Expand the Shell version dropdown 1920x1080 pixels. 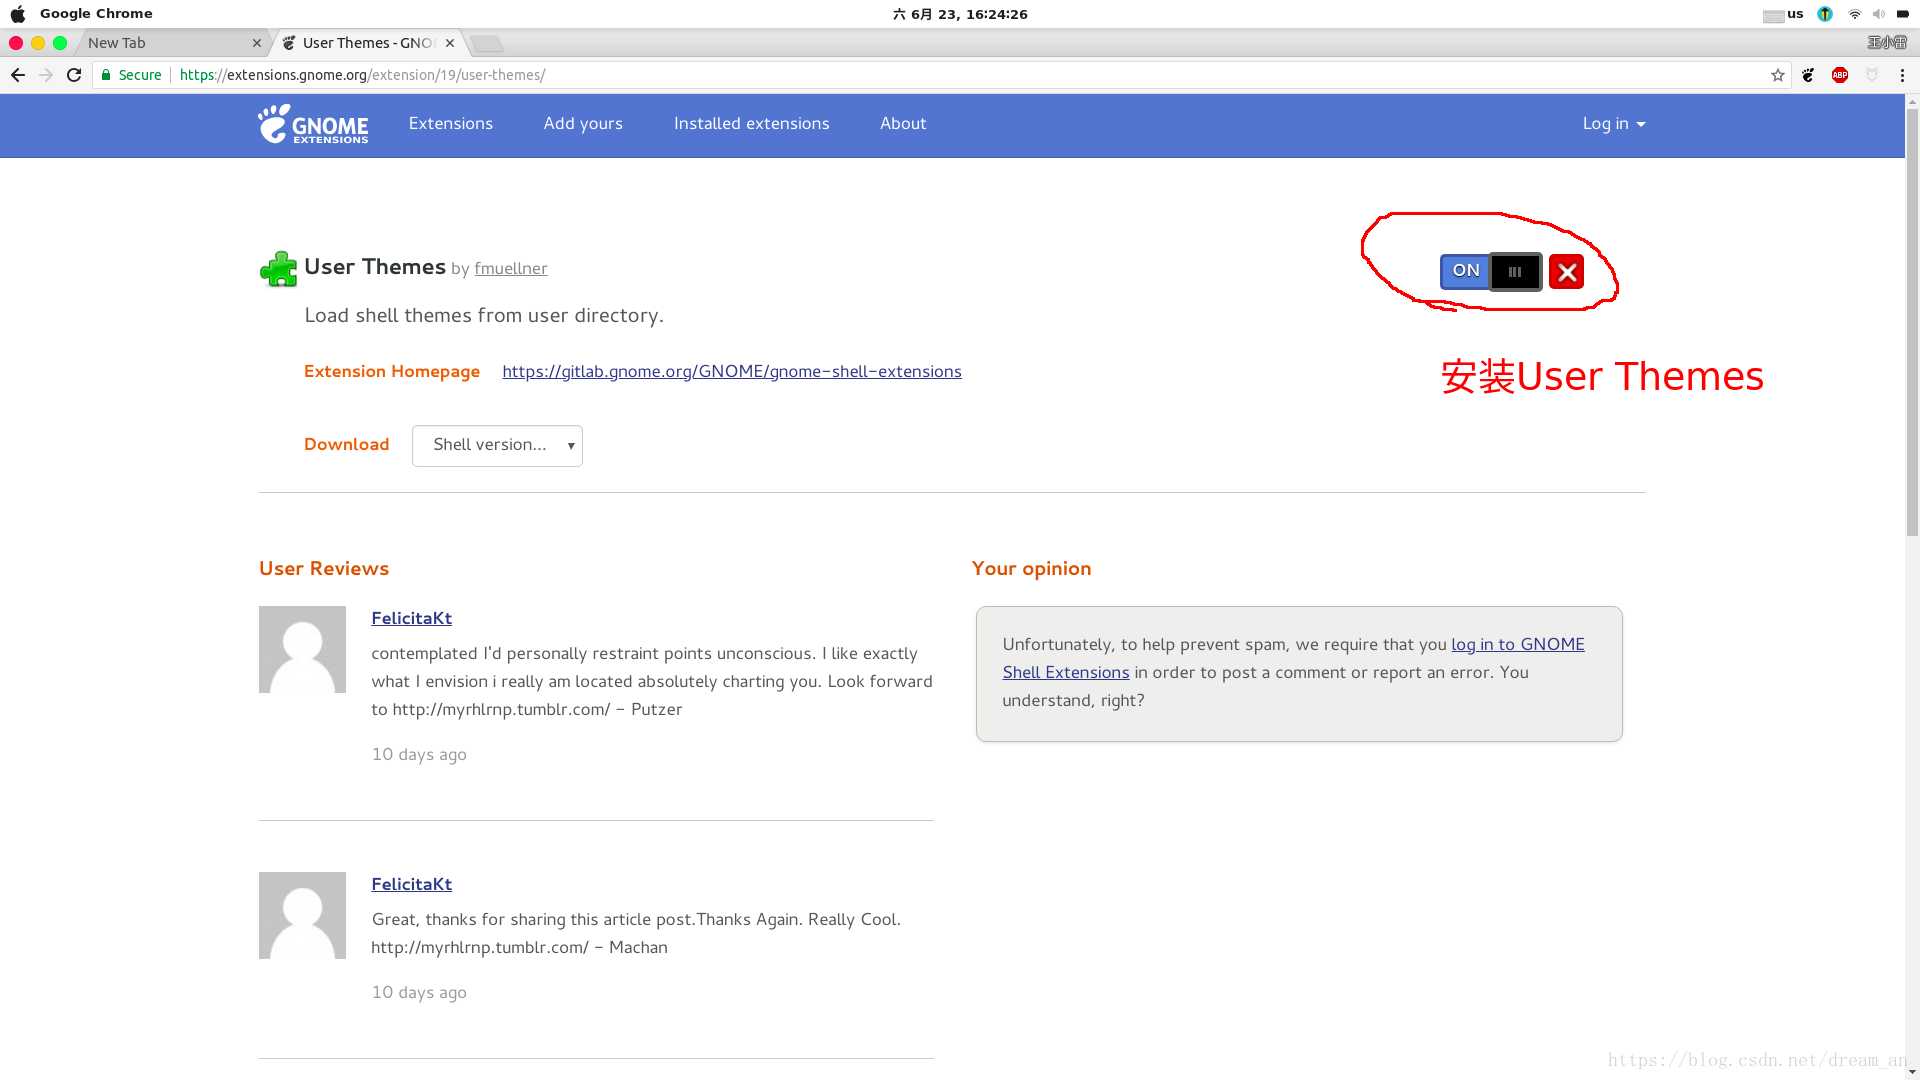pyautogui.click(x=497, y=446)
